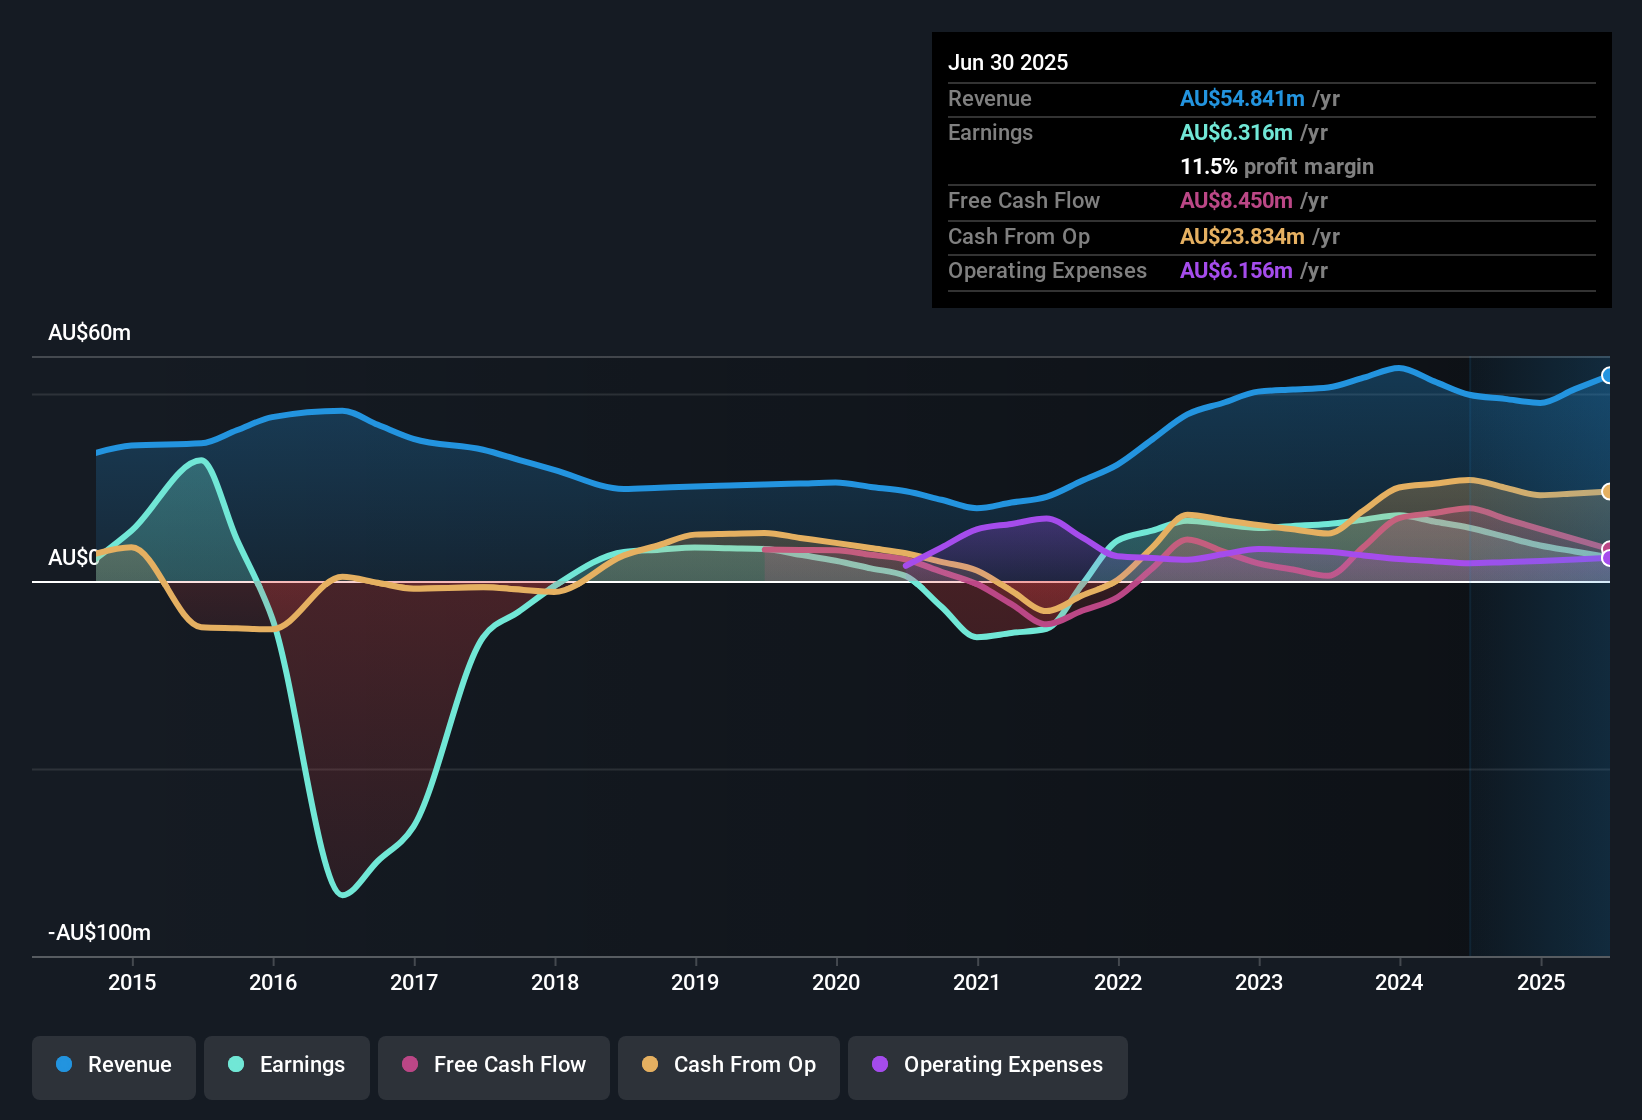The width and height of the screenshot is (1642, 1120).
Task: Click the AU$54.841m revenue value
Action: coord(1242,98)
